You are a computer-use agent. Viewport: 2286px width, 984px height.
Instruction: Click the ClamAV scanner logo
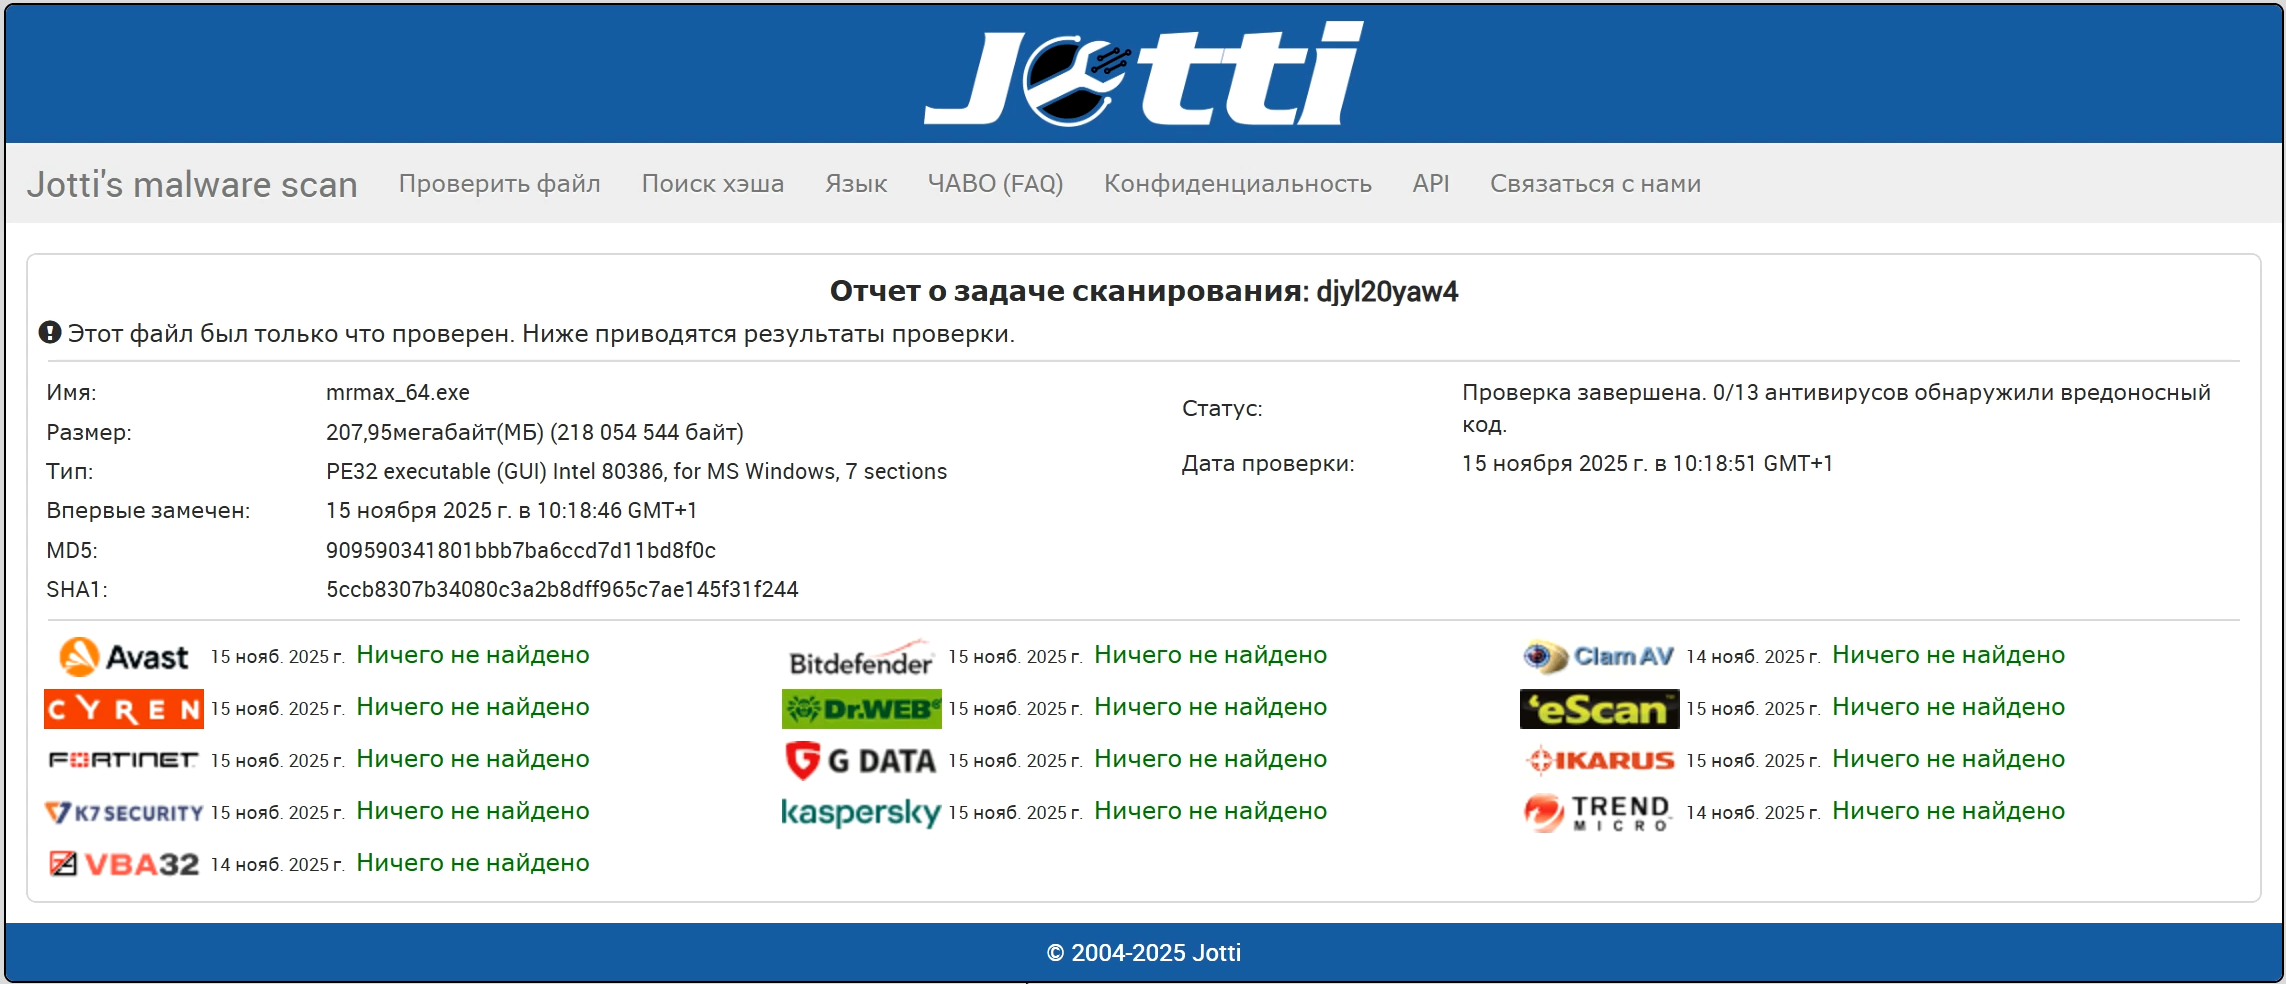[x=1598, y=657]
